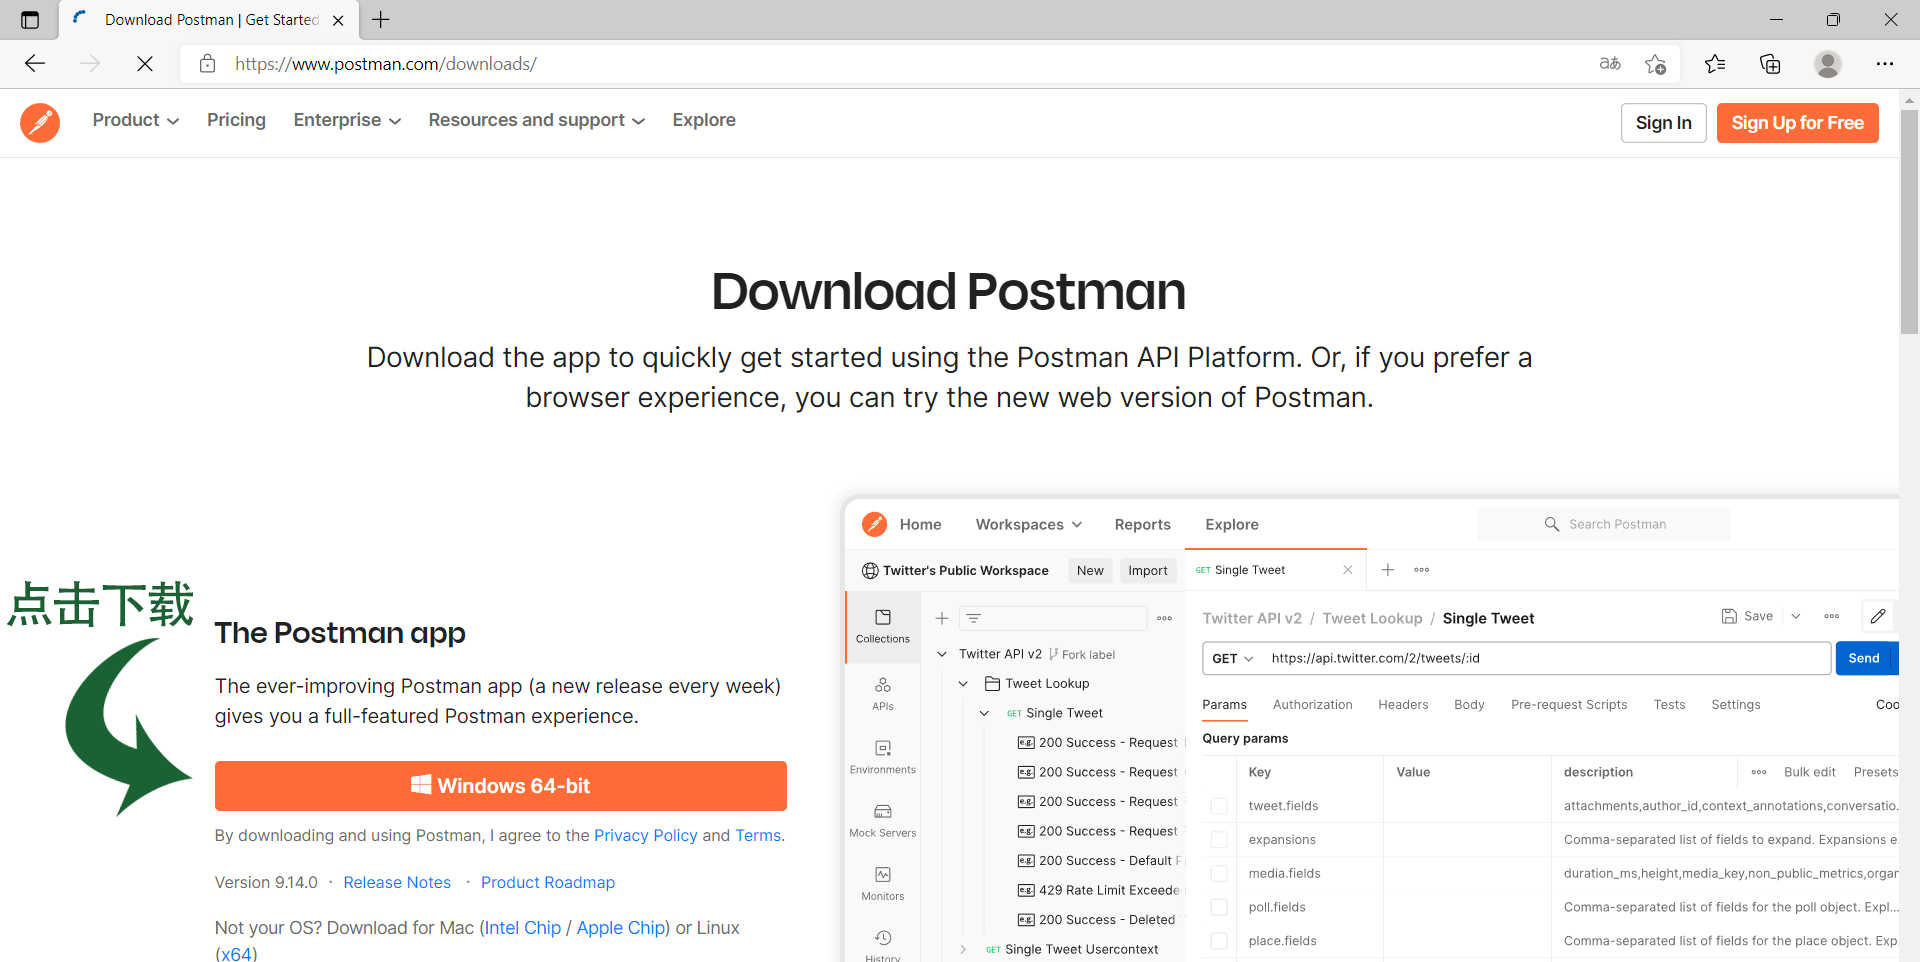
Task: Open a new browser tab
Action: pyautogui.click(x=381, y=20)
